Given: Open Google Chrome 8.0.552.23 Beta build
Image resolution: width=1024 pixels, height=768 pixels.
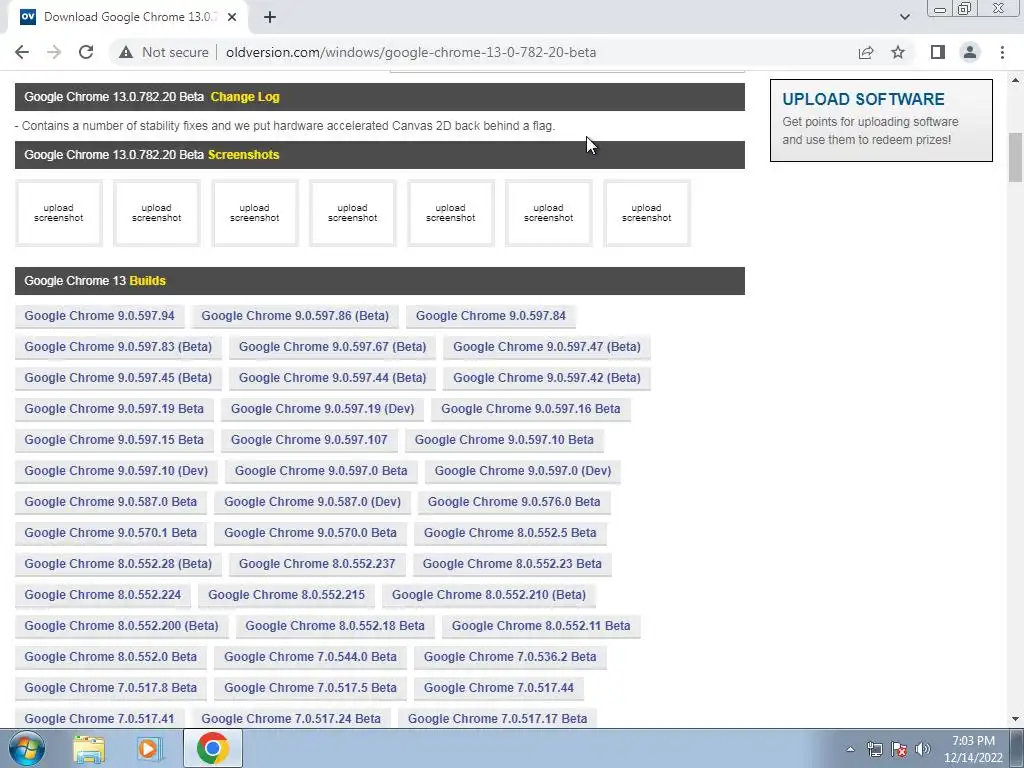Looking at the screenshot, I should [x=512, y=564].
